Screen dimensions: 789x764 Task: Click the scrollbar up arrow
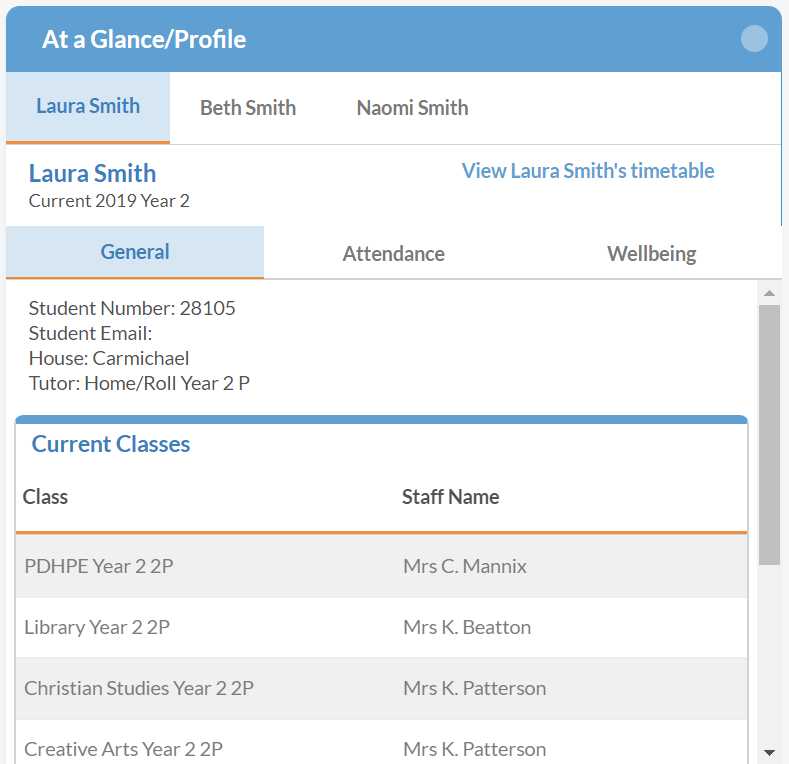coord(769,293)
